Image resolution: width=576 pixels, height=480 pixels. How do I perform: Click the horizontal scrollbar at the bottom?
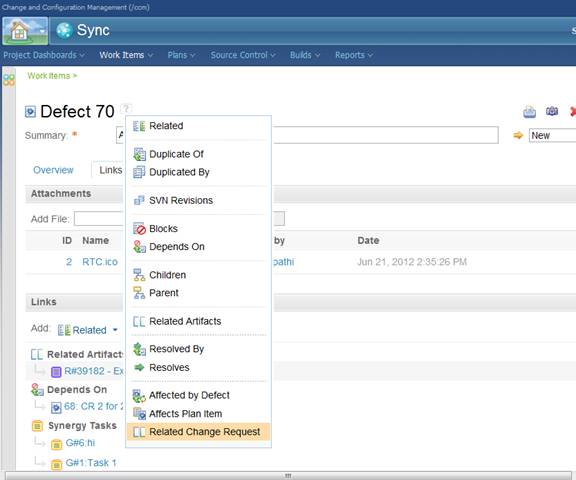[x=288, y=476]
